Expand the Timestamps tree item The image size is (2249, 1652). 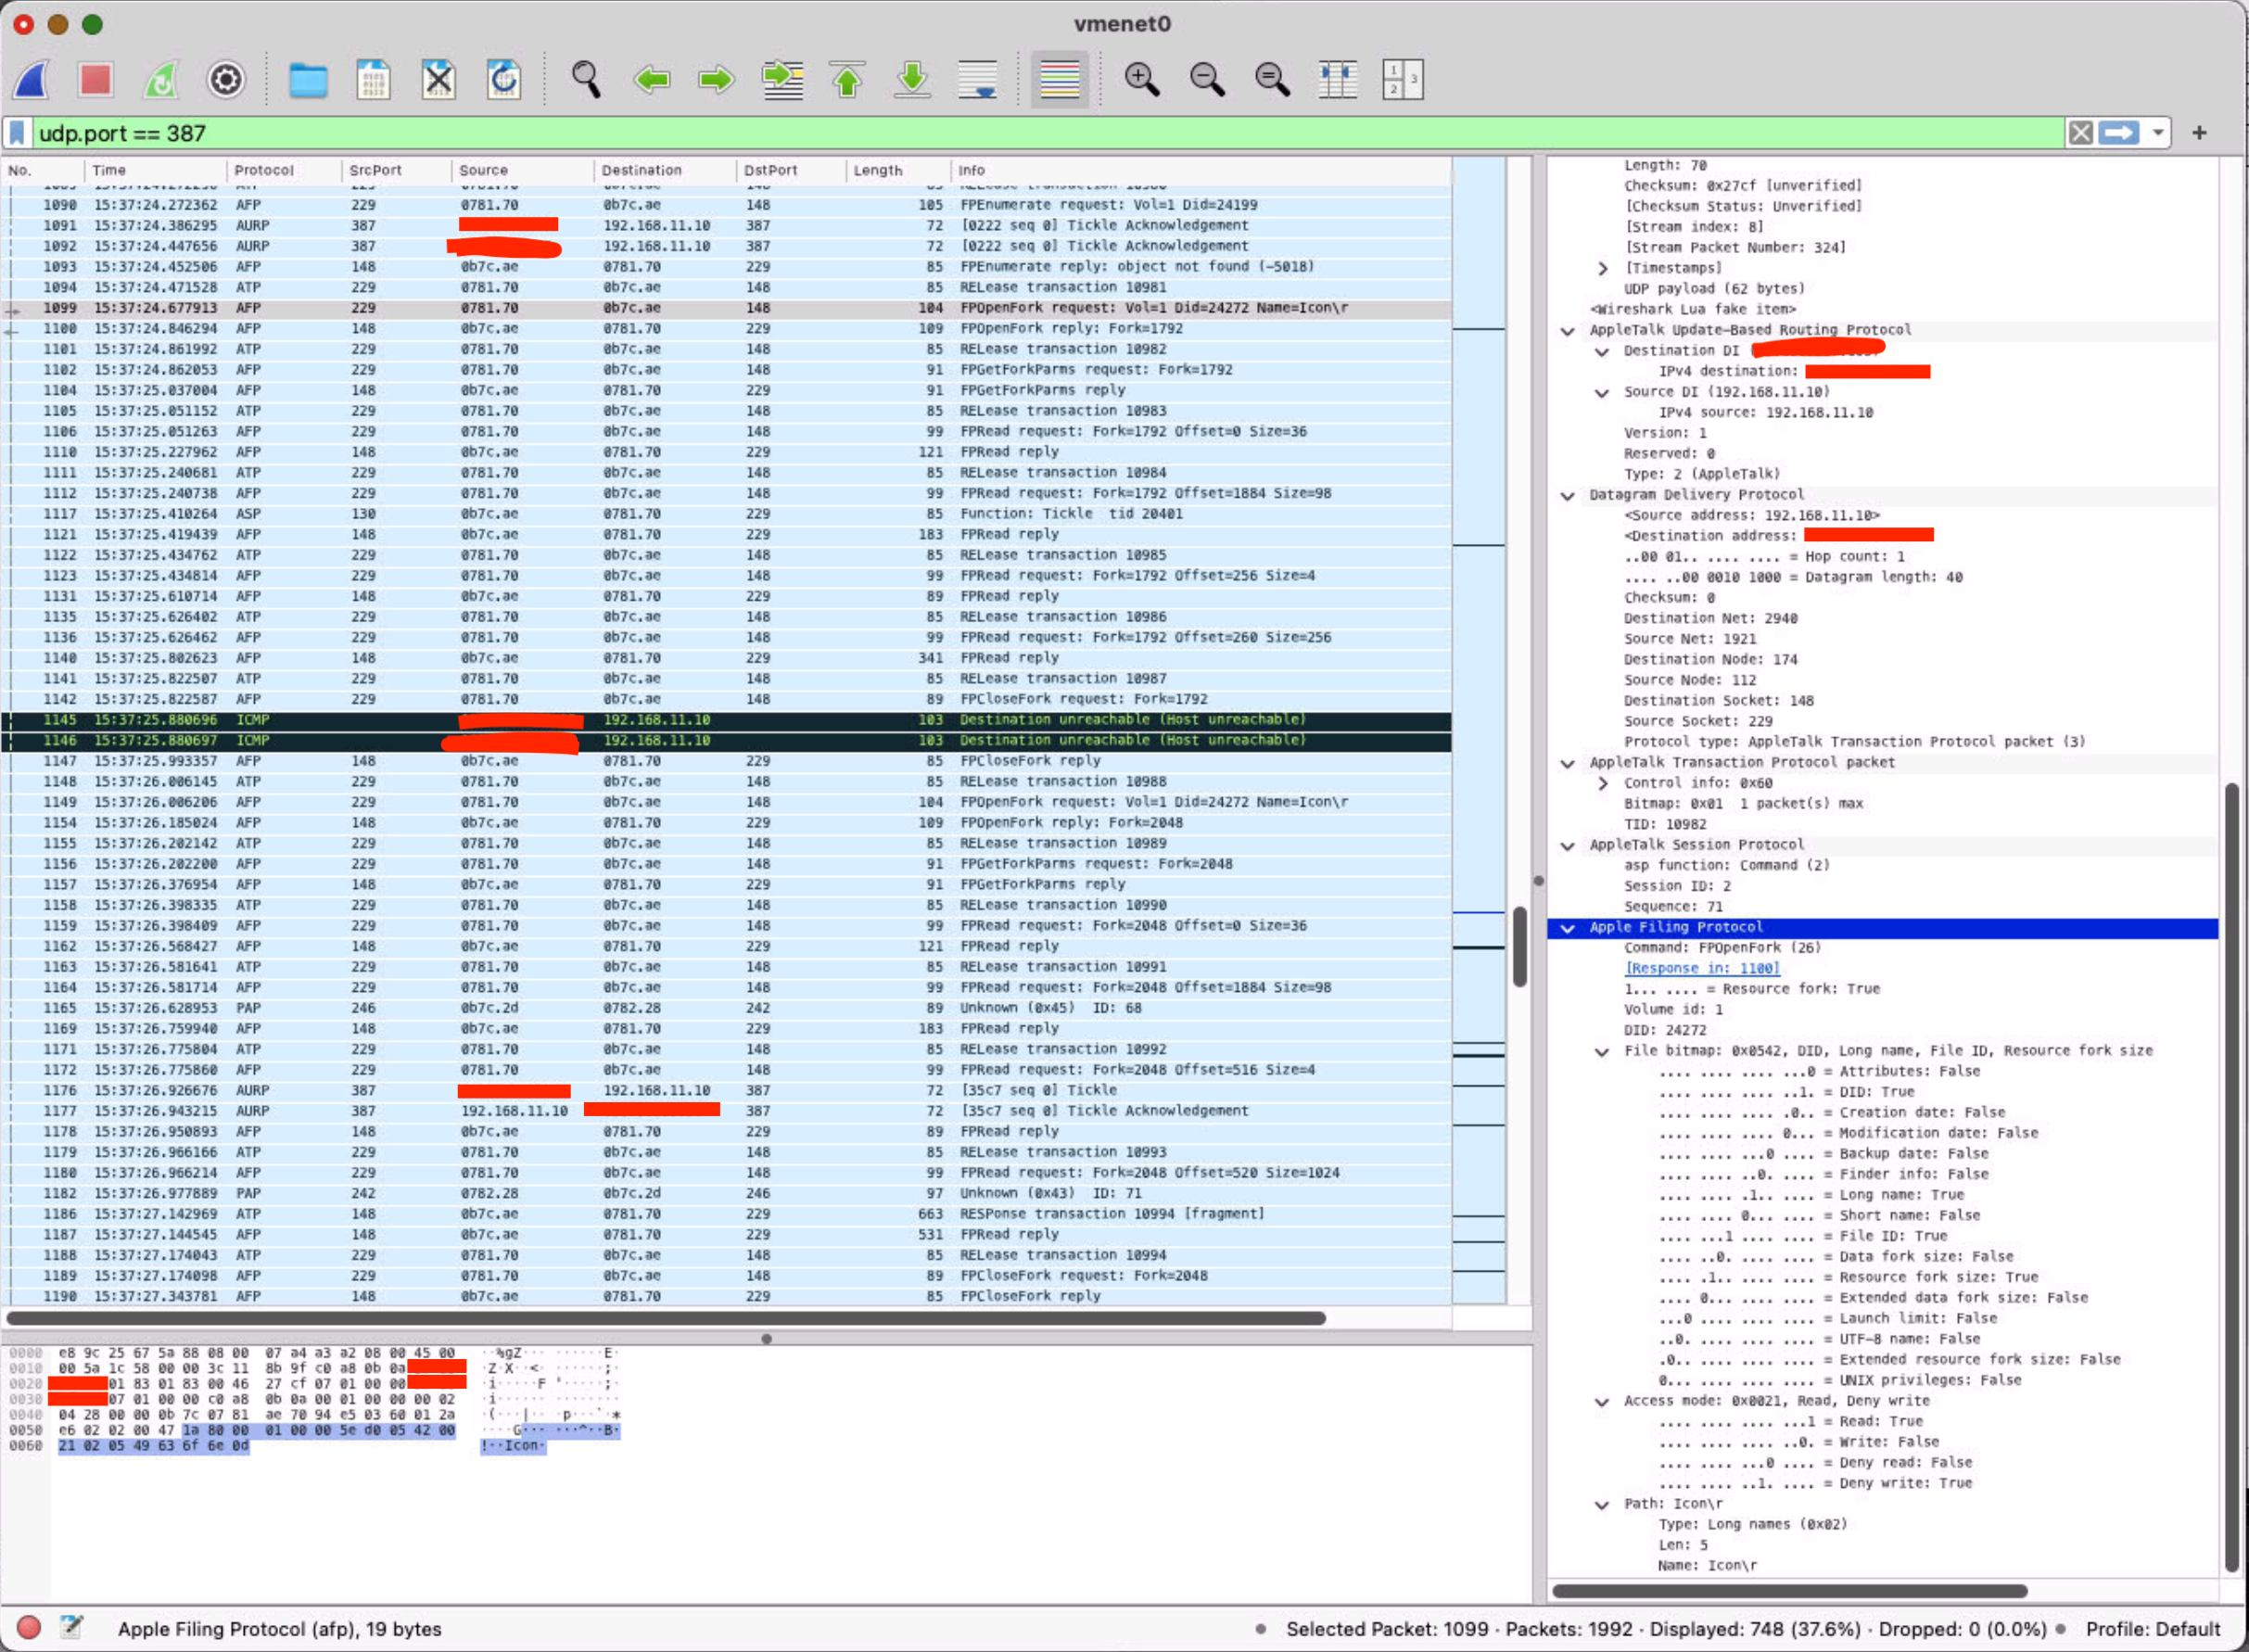click(x=1602, y=268)
